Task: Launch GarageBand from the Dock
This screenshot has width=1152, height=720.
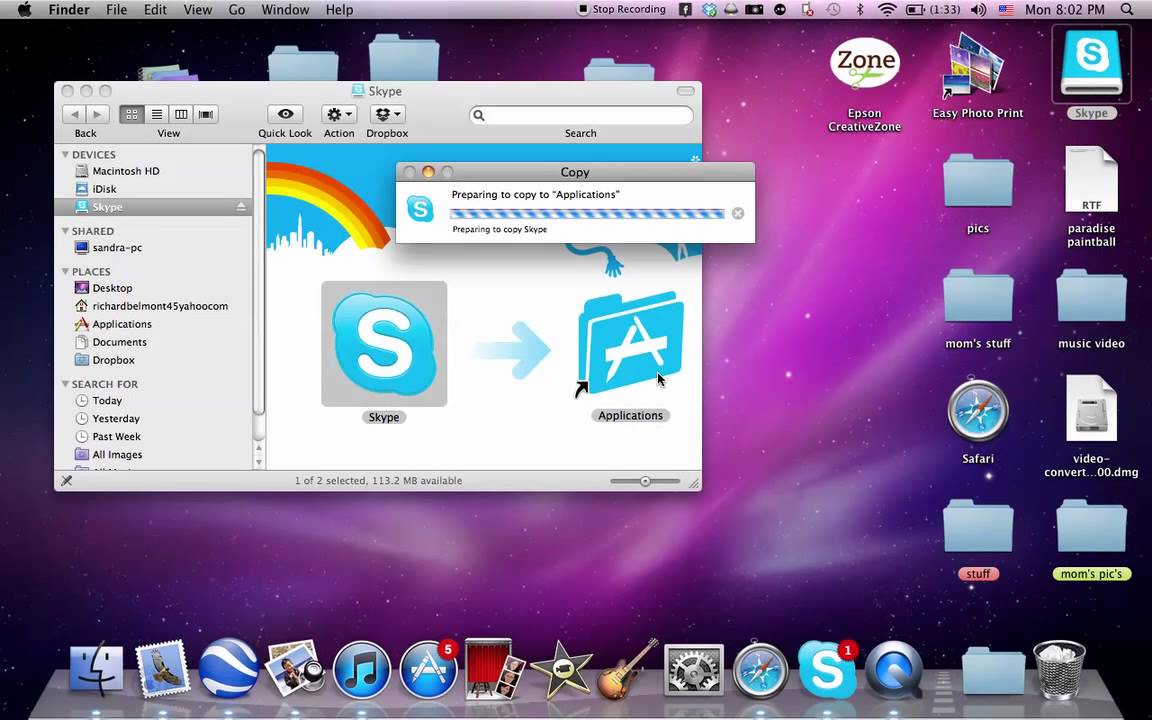Action: (627, 669)
